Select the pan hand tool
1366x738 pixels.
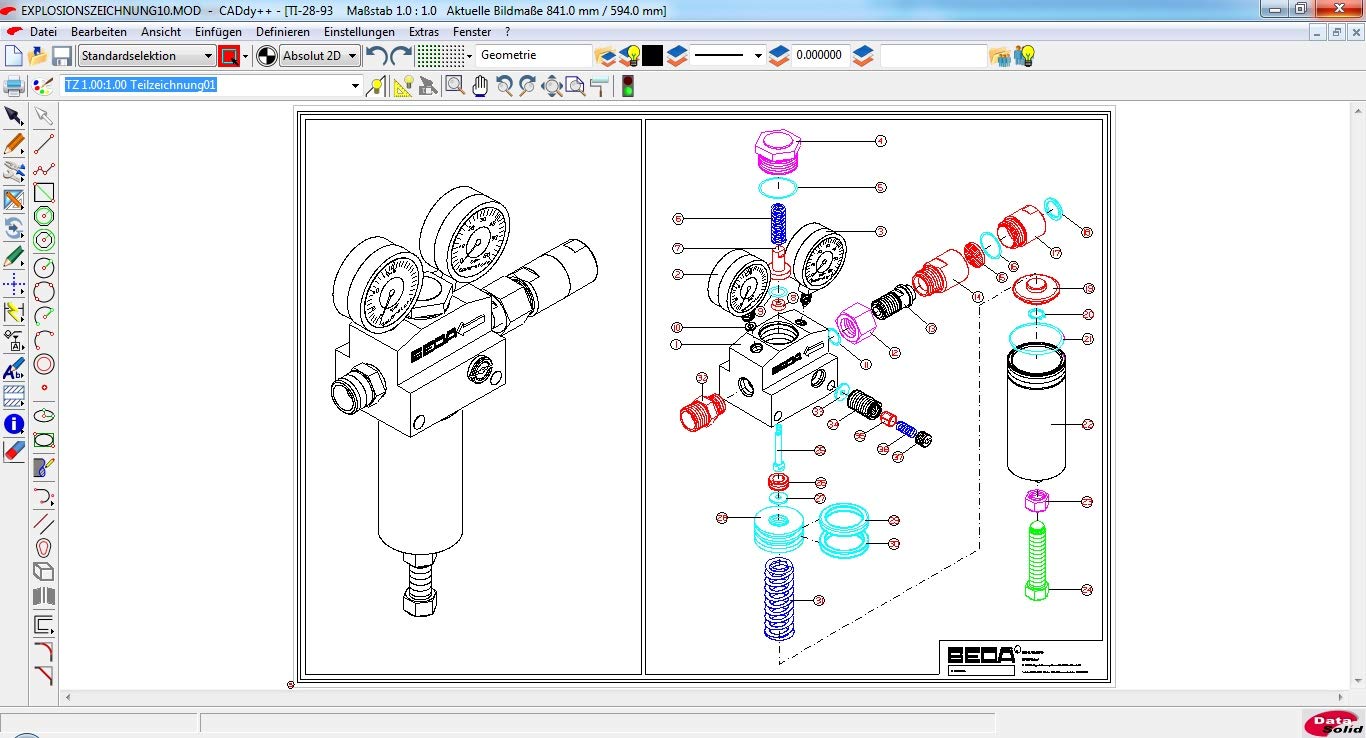tap(480, 86)
